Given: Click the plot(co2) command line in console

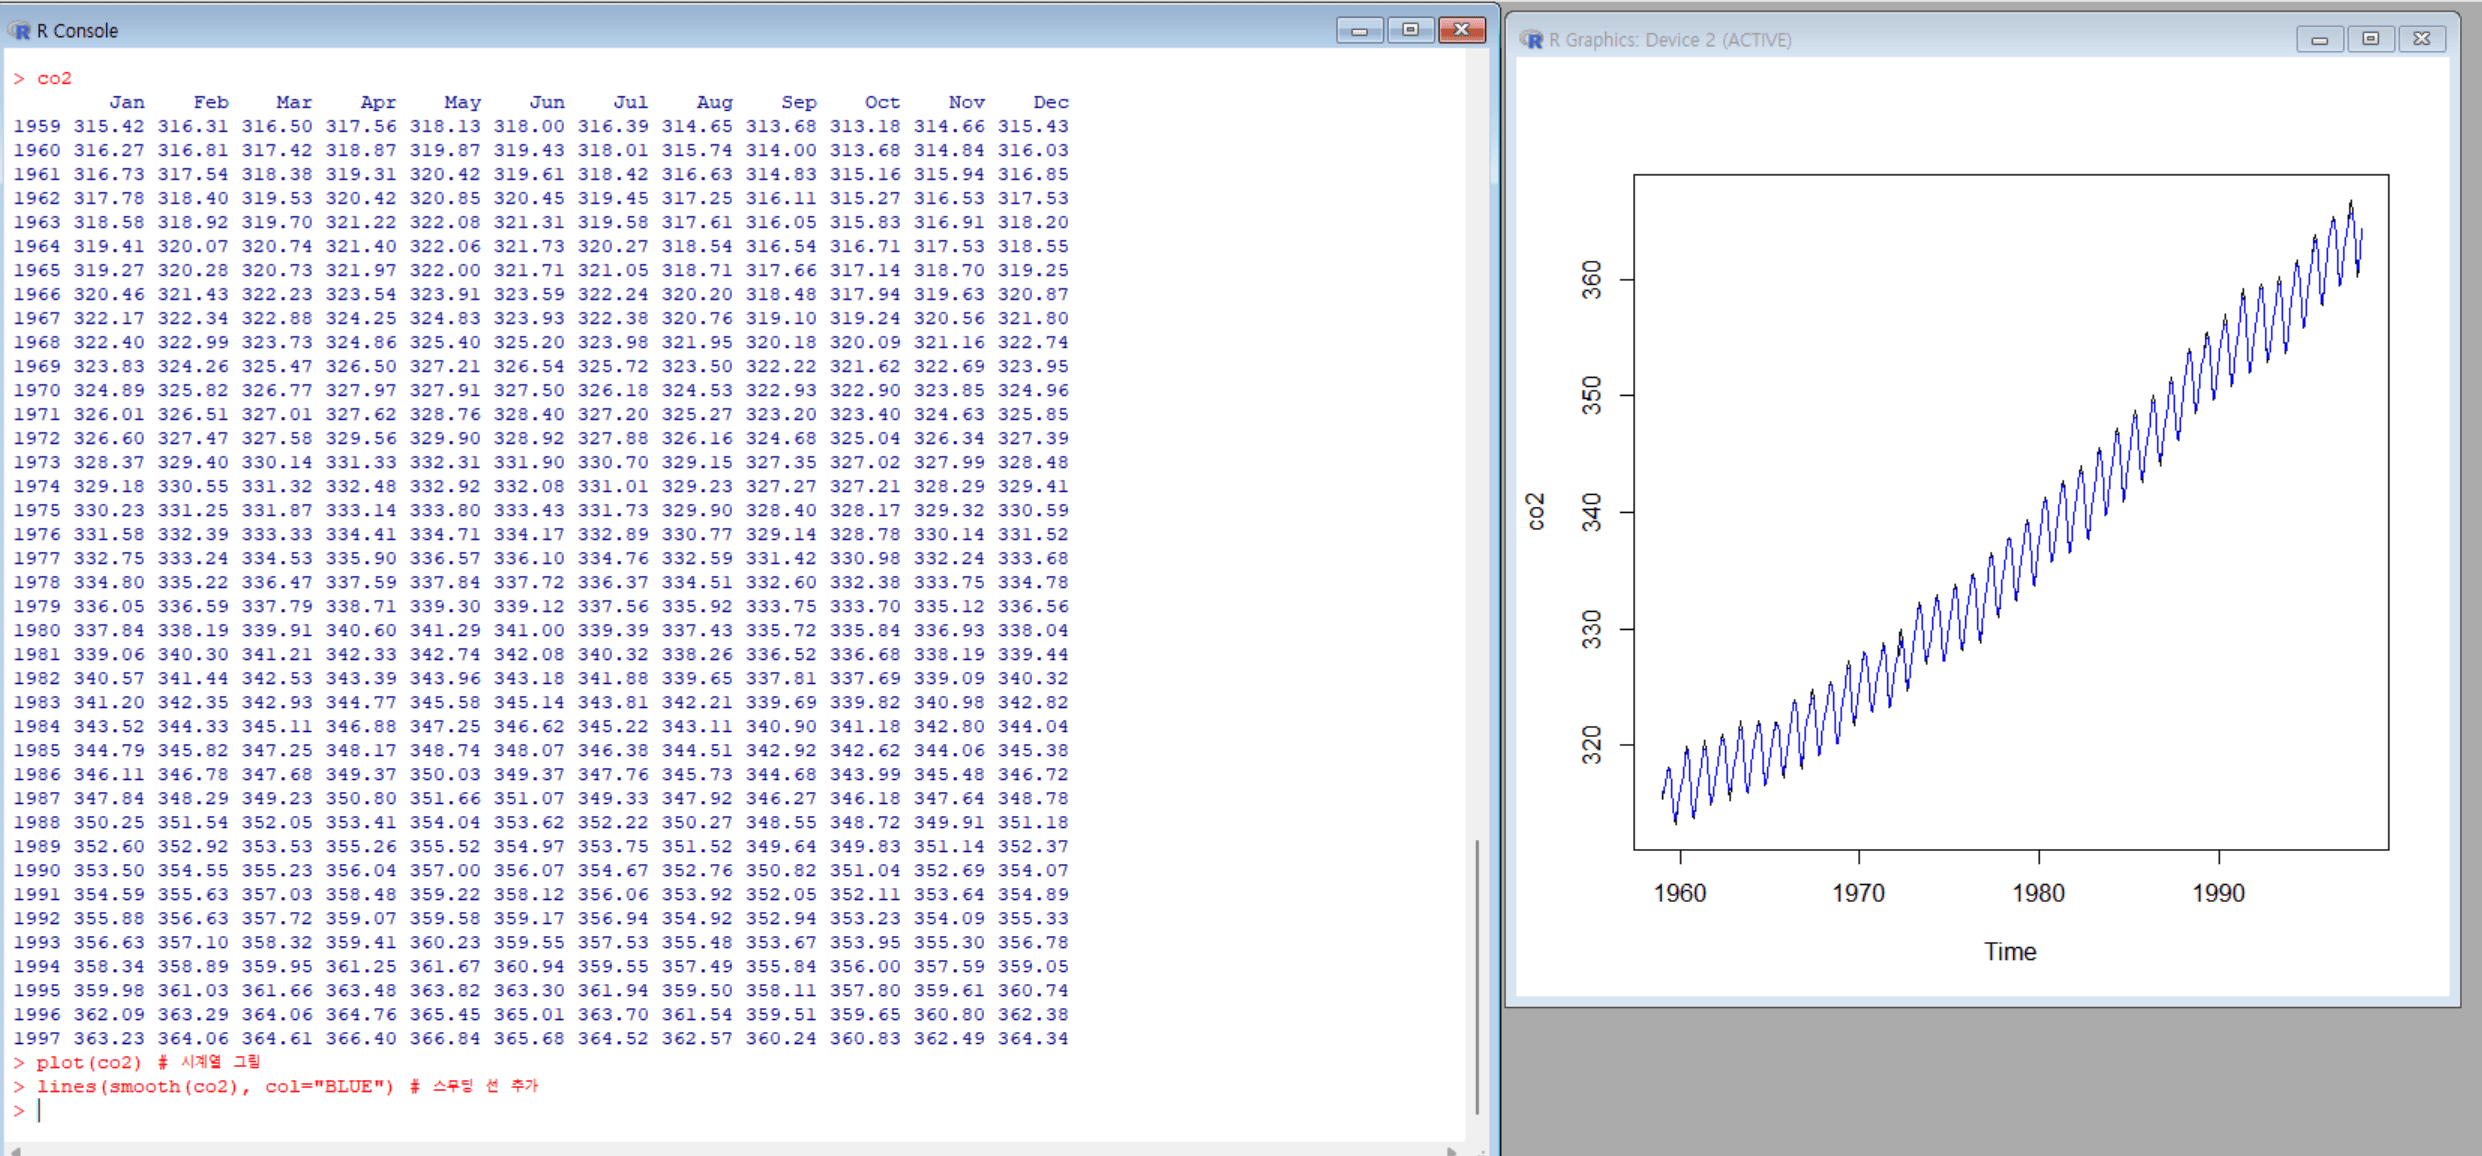Looking at the screenshot, I should (x=89, y=1062).
